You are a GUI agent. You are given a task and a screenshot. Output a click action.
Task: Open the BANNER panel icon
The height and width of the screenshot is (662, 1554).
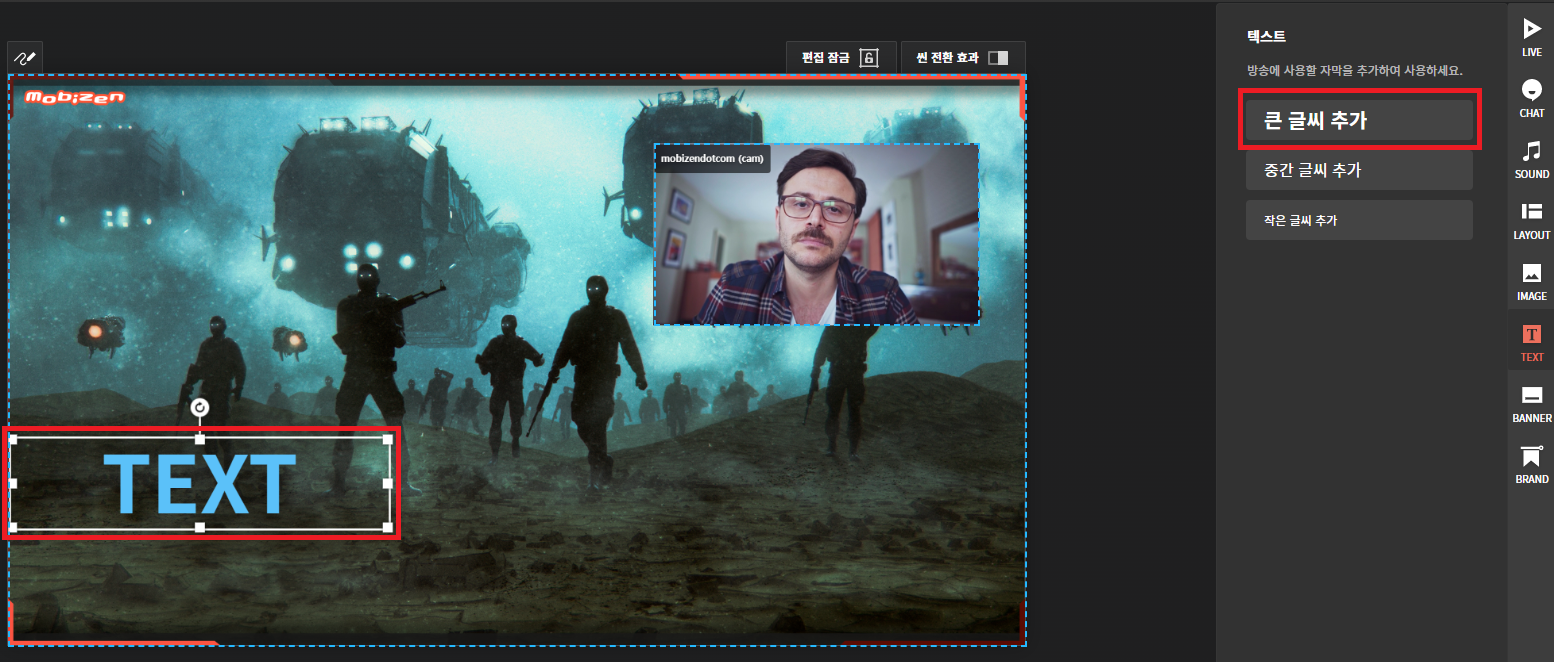(x=1531, y=403)
